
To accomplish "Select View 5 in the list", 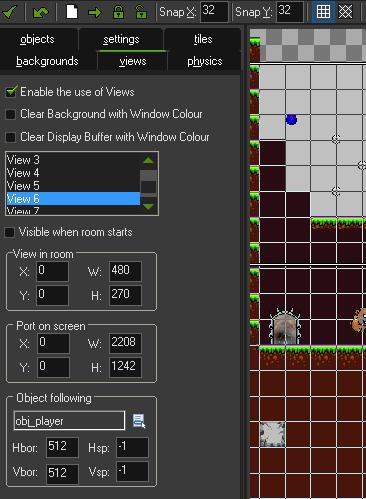I will click(x=73, y=186).
